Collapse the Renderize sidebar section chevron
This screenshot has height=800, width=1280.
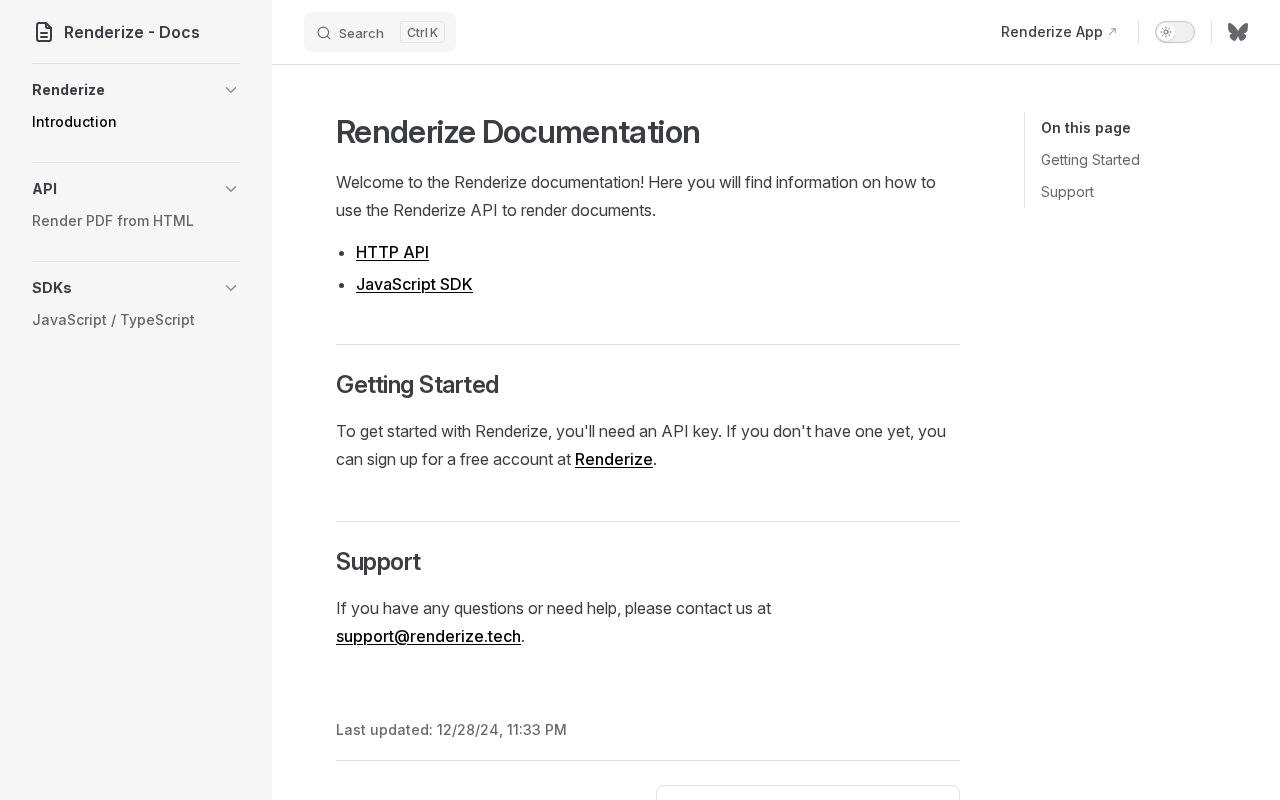(x=231, y=90)
